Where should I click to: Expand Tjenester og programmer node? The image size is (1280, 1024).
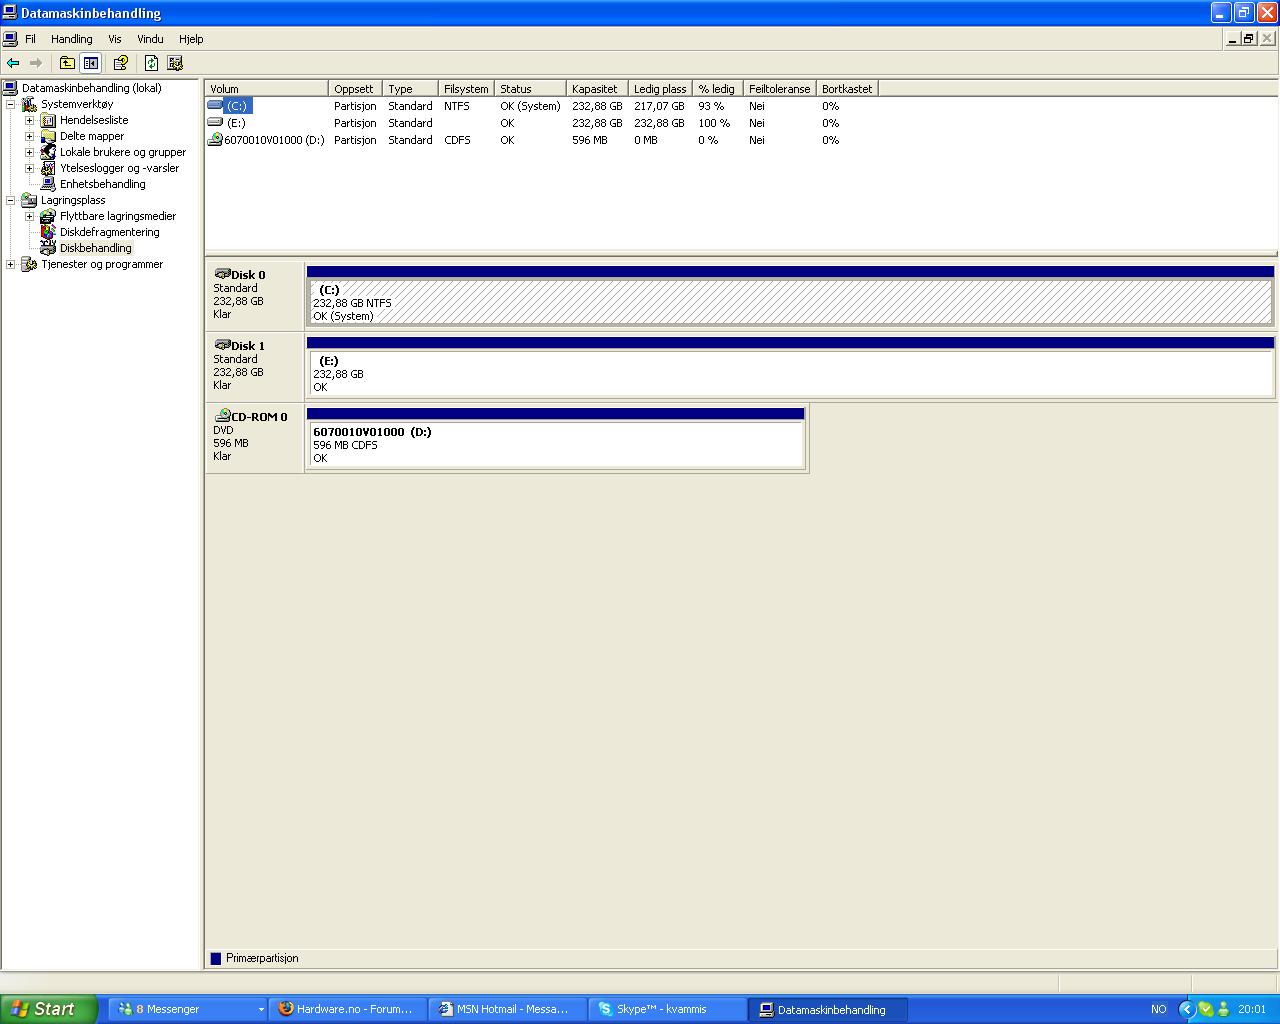11,264
